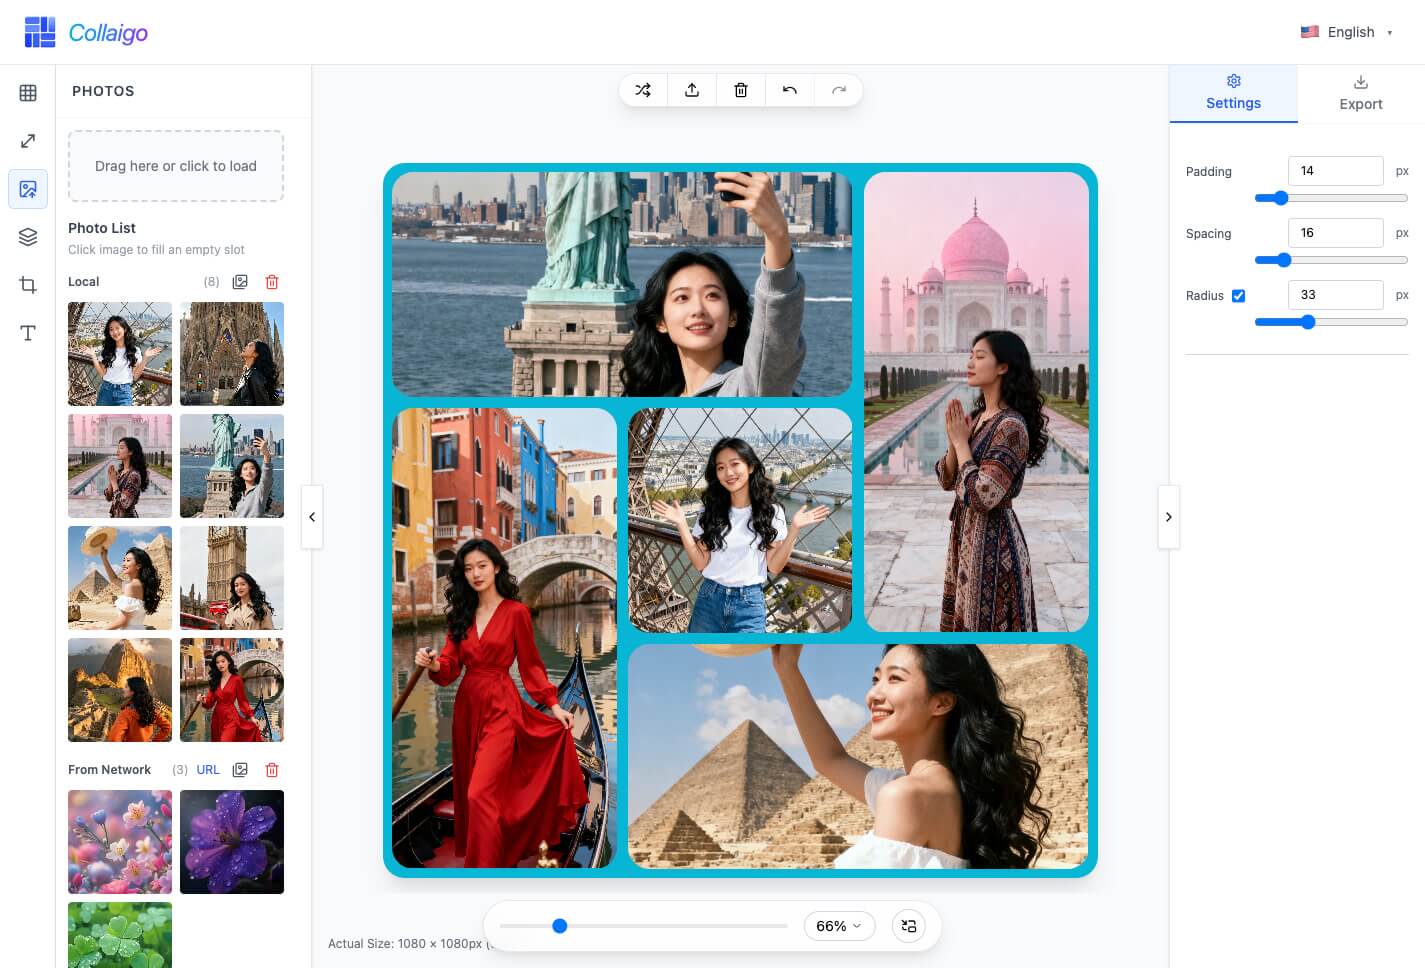Delete all Local photos with red trash
This screenshot has width=1425, height=968.
pos(272,282)
